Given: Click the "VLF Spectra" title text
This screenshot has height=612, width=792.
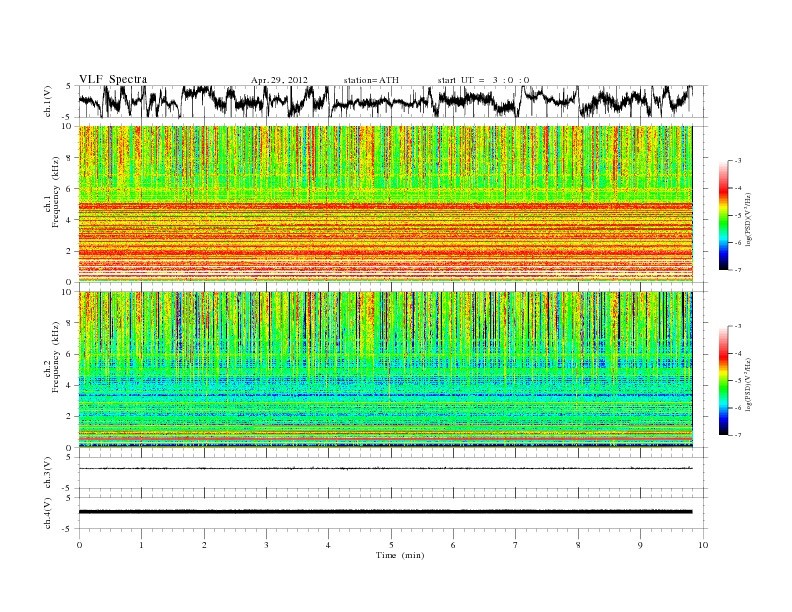Looking at the screenshot, I should pos(113,79).
